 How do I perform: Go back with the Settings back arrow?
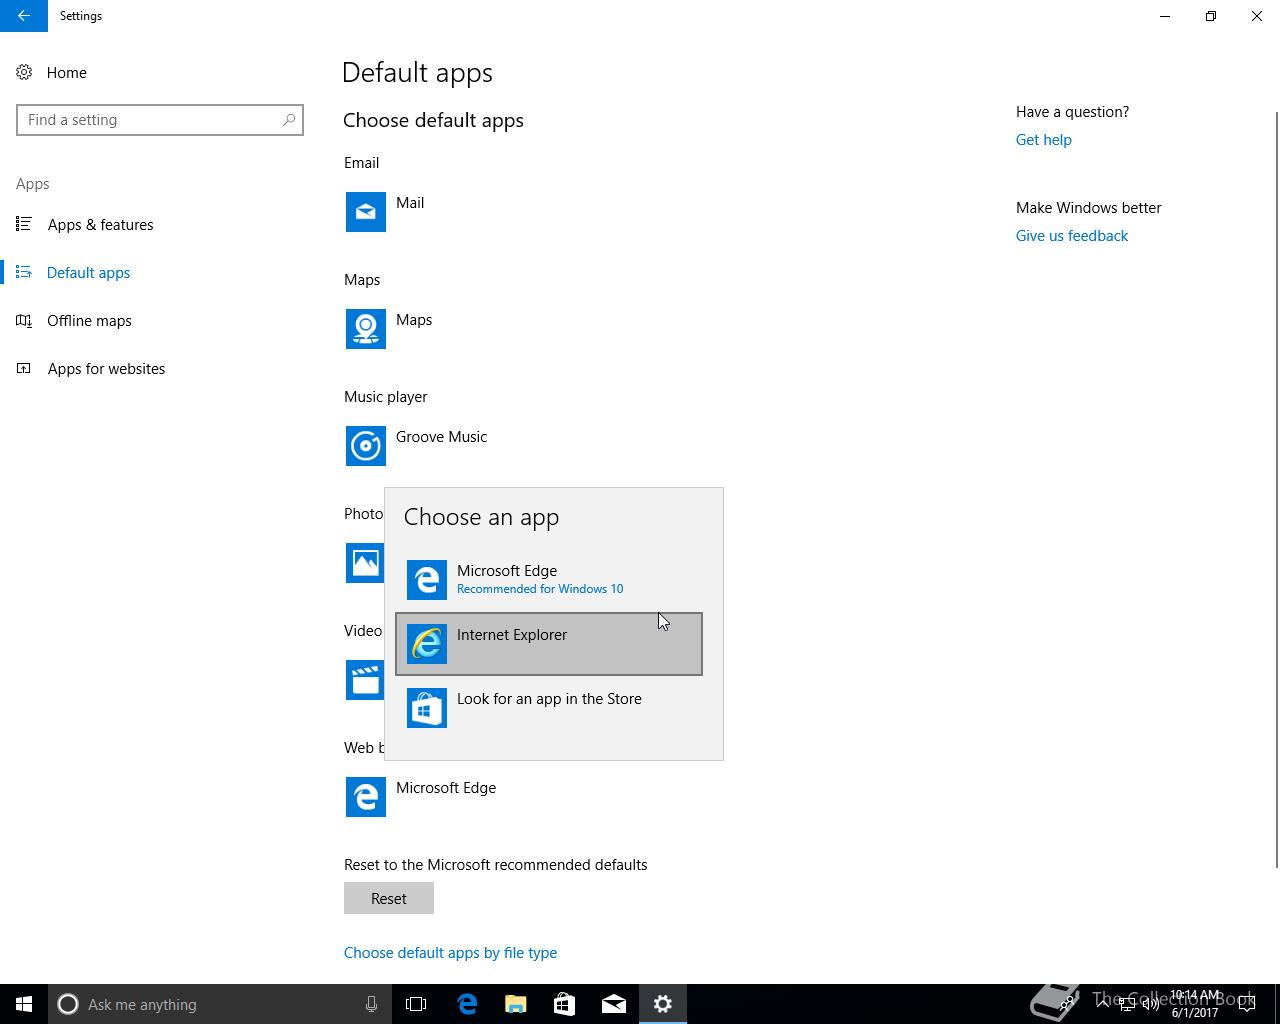coord(24,16)
